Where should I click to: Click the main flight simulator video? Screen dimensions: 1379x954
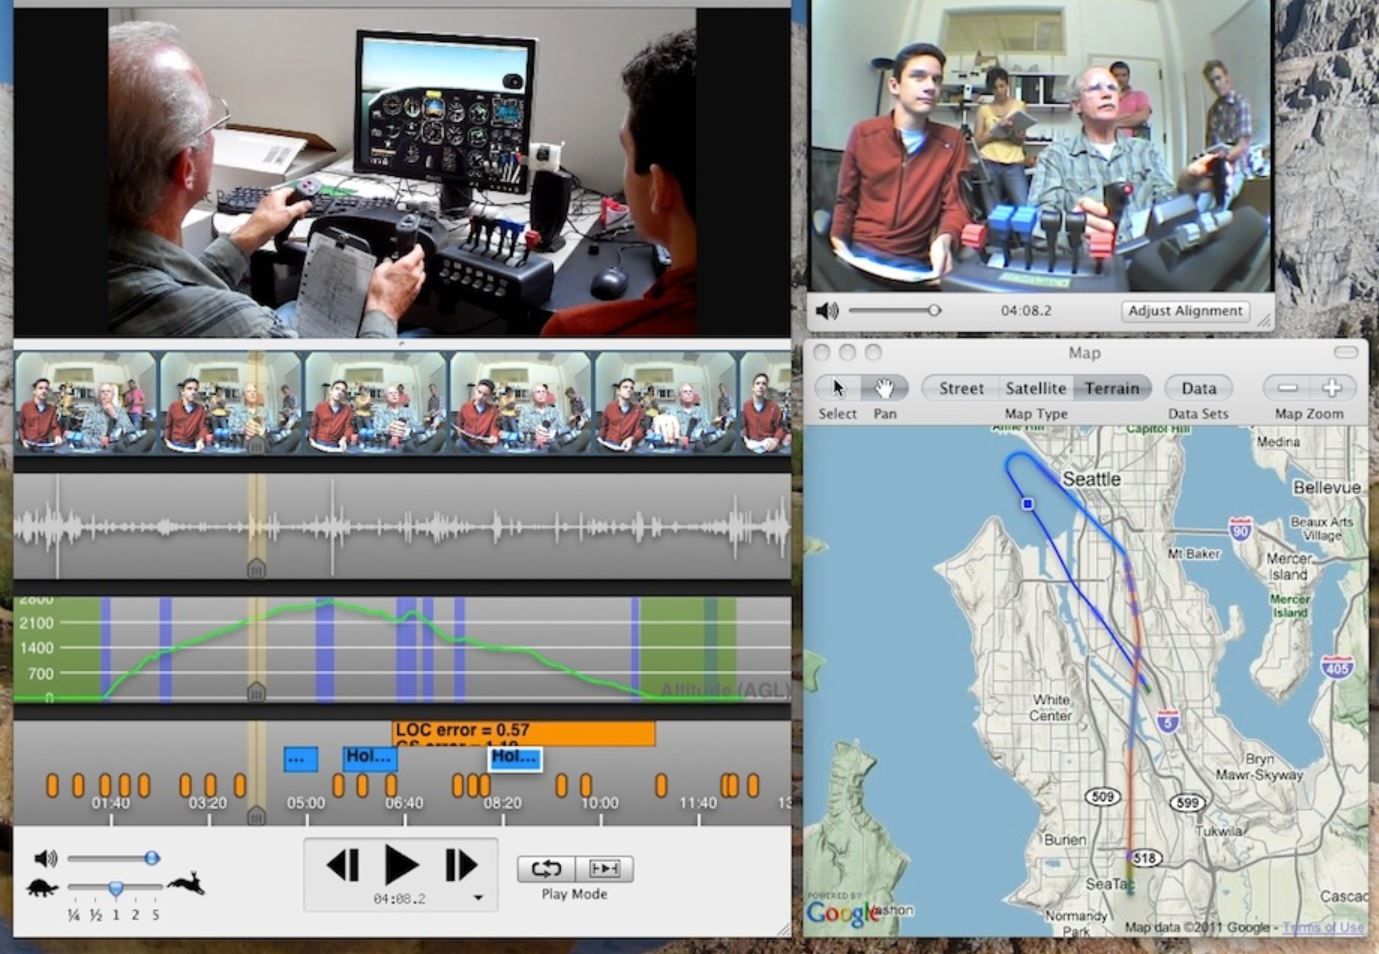(x=402, y=172)
